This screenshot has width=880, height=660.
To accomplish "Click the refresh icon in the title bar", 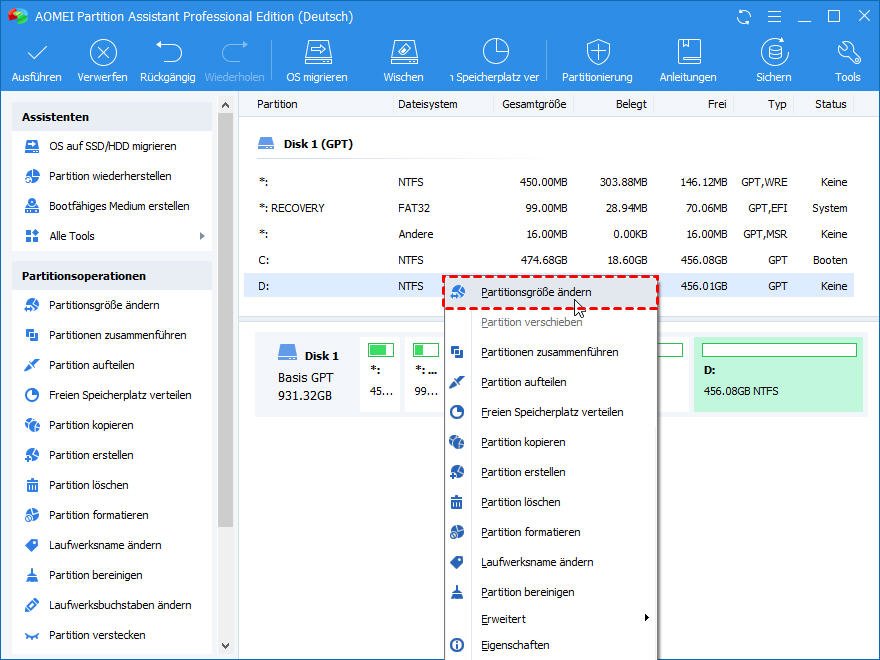I will pos(744,17).
